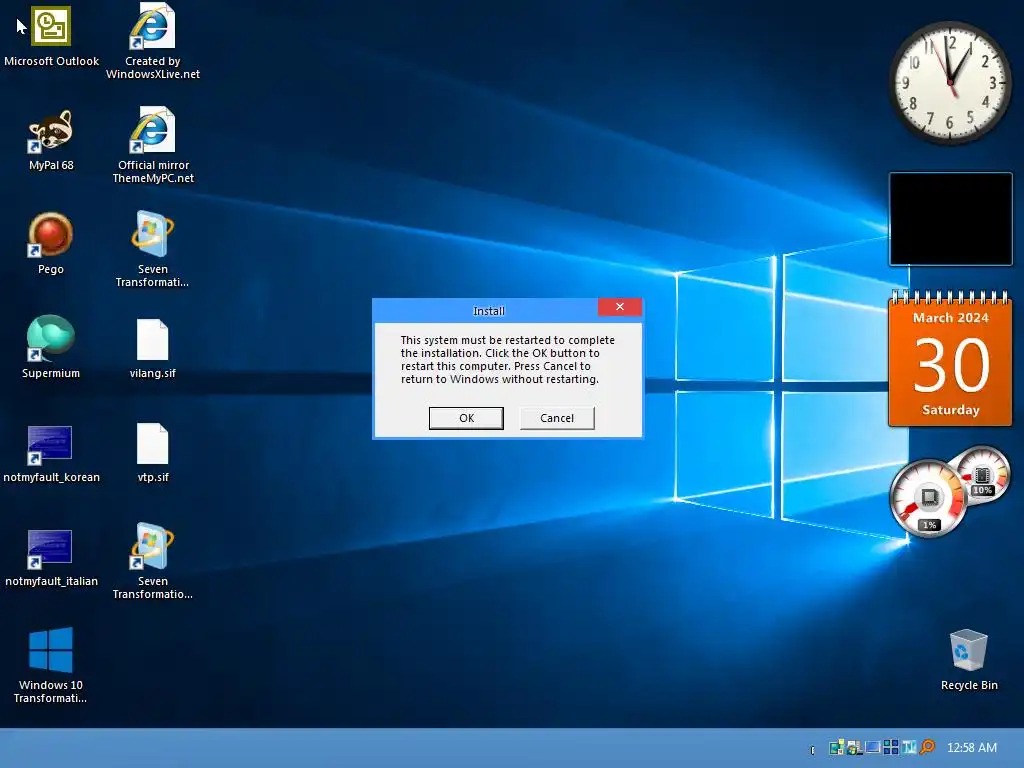Image resolution: width=1024 pixels, height=768 pixels.
Task: Click the black slideshow gadget
Action: click(x=950, y=219)
